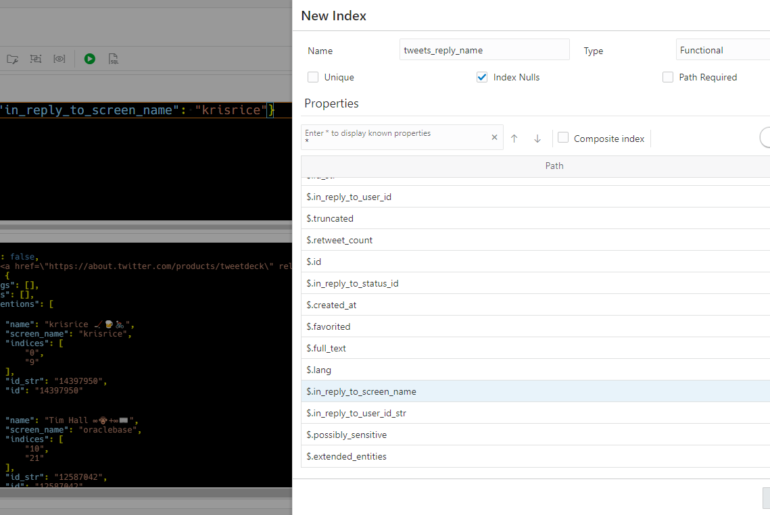Click the Tim Hall name line in results

pos(72,420)
